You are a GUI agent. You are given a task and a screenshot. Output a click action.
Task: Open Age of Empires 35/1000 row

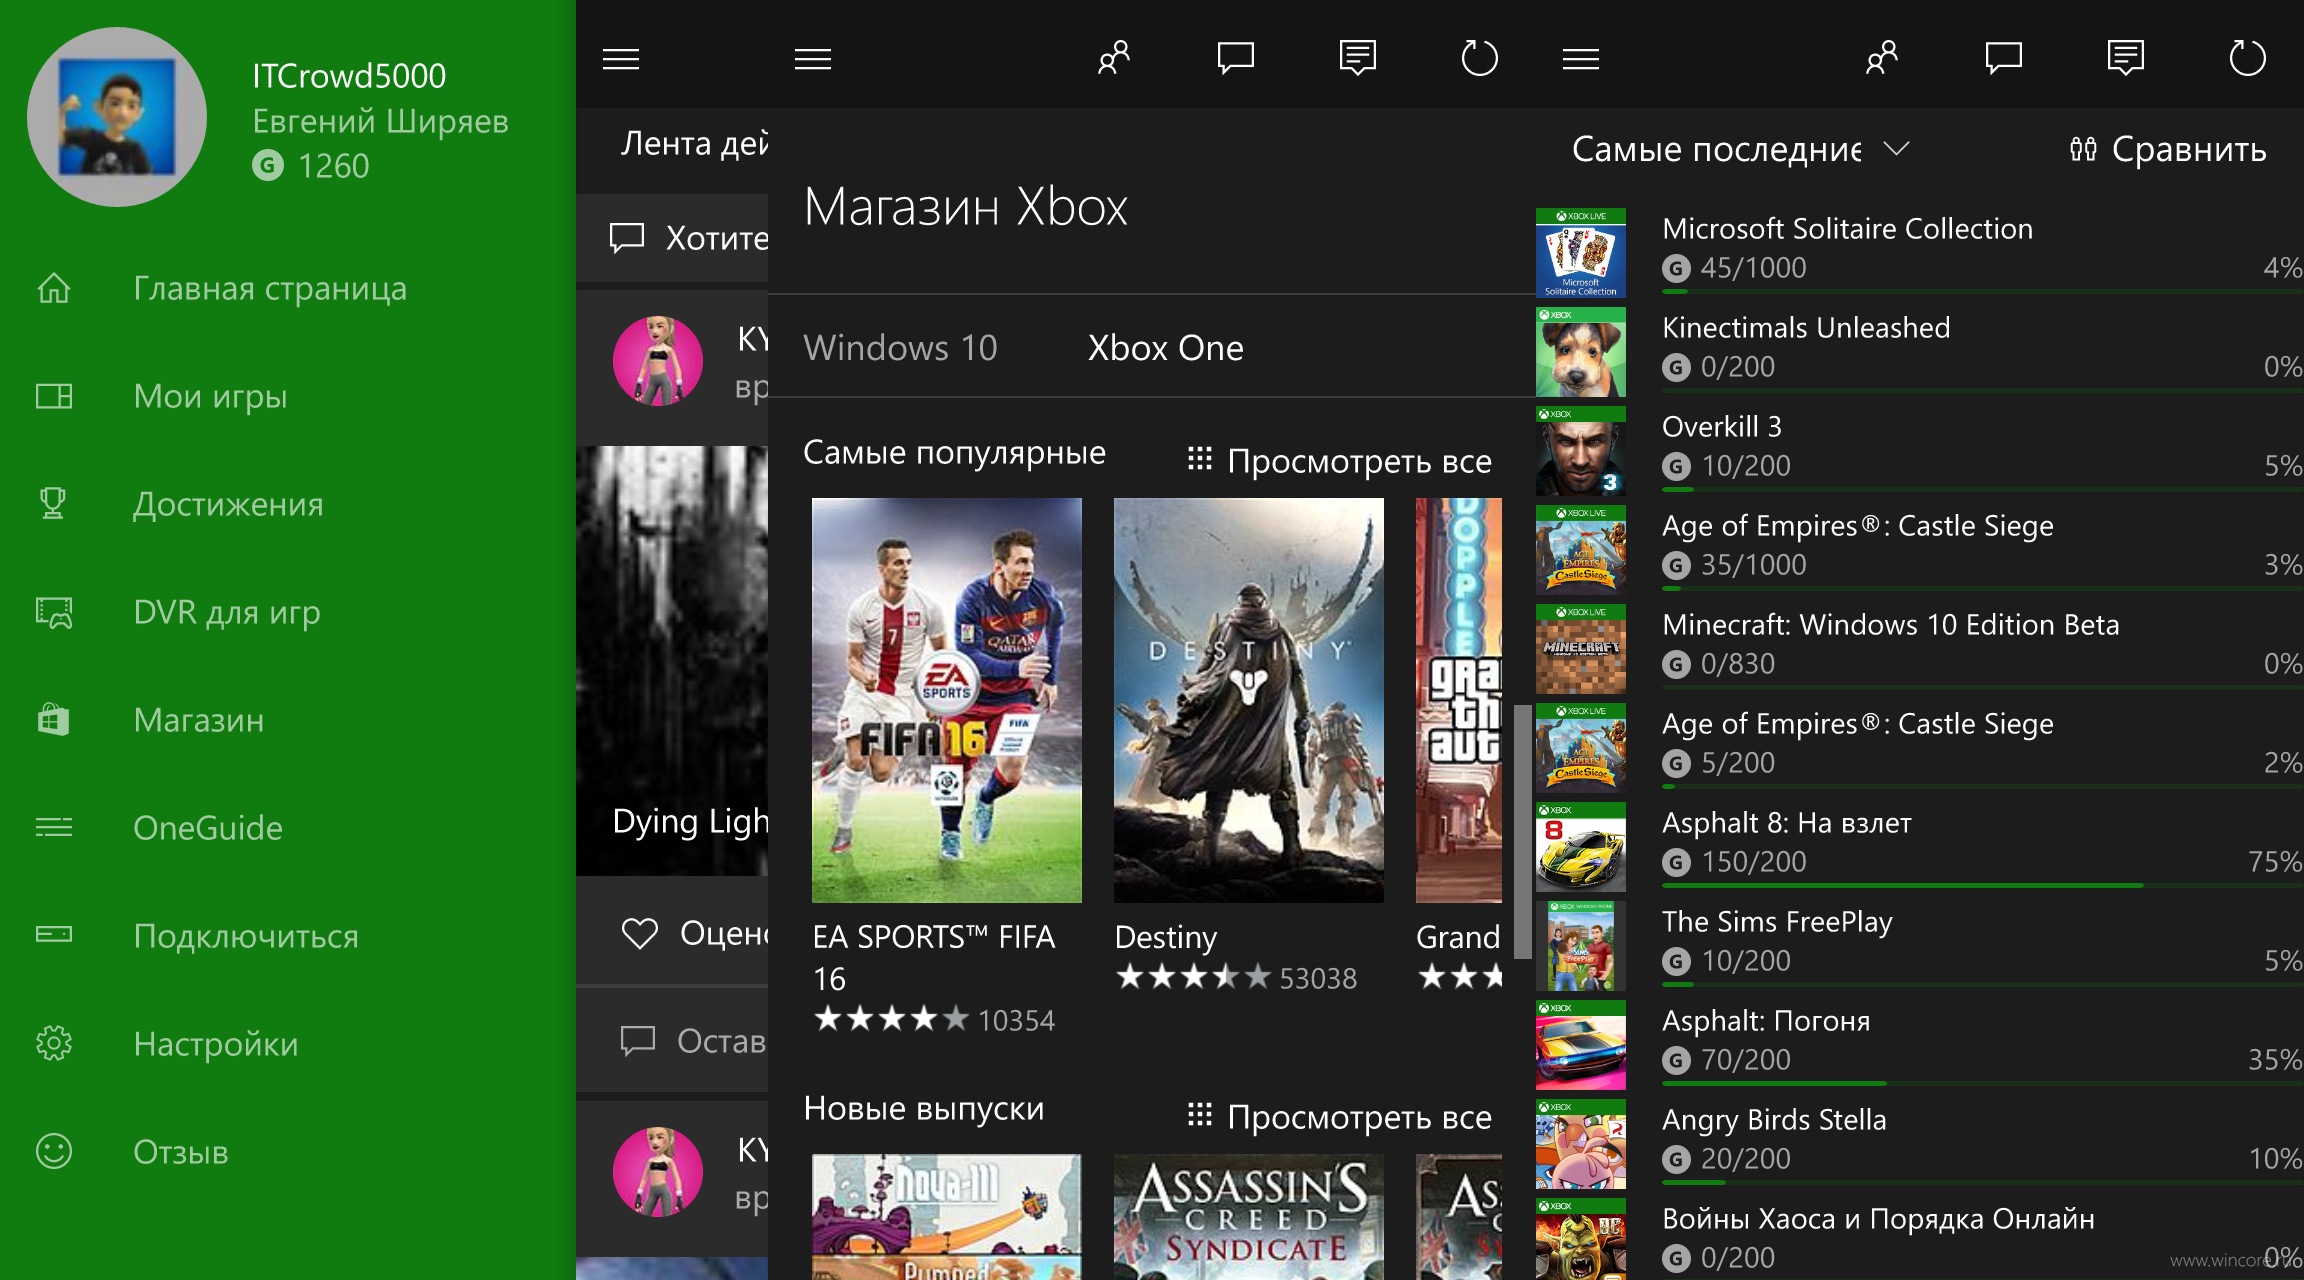[x=1920, y=548]
